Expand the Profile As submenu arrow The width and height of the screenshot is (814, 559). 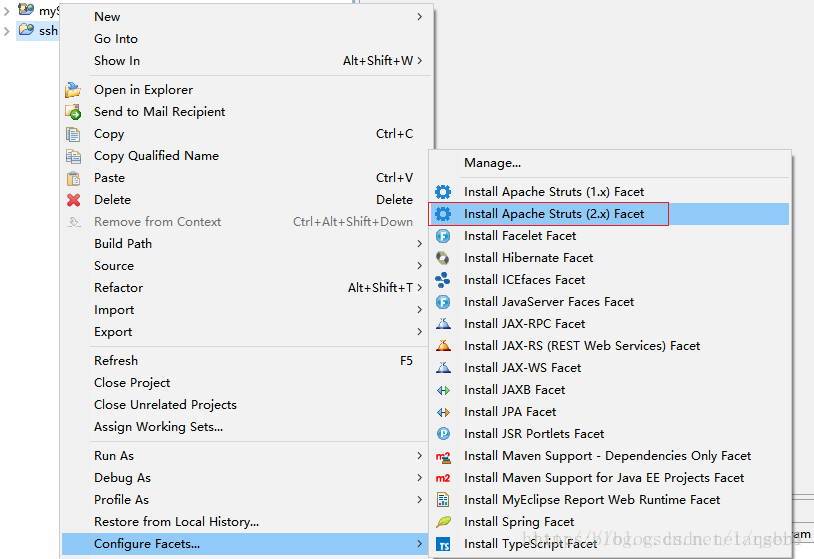point(419,500)
